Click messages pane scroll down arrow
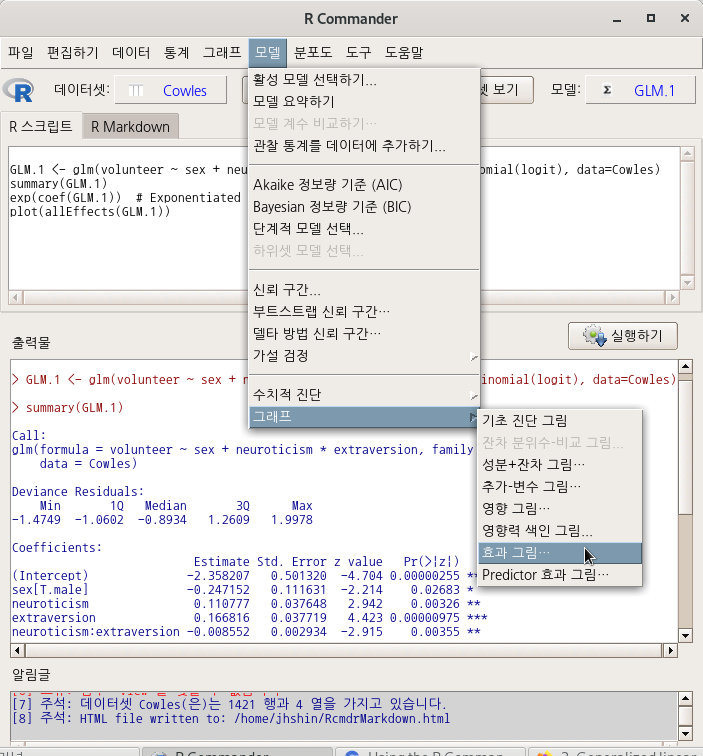 (685, 734)
